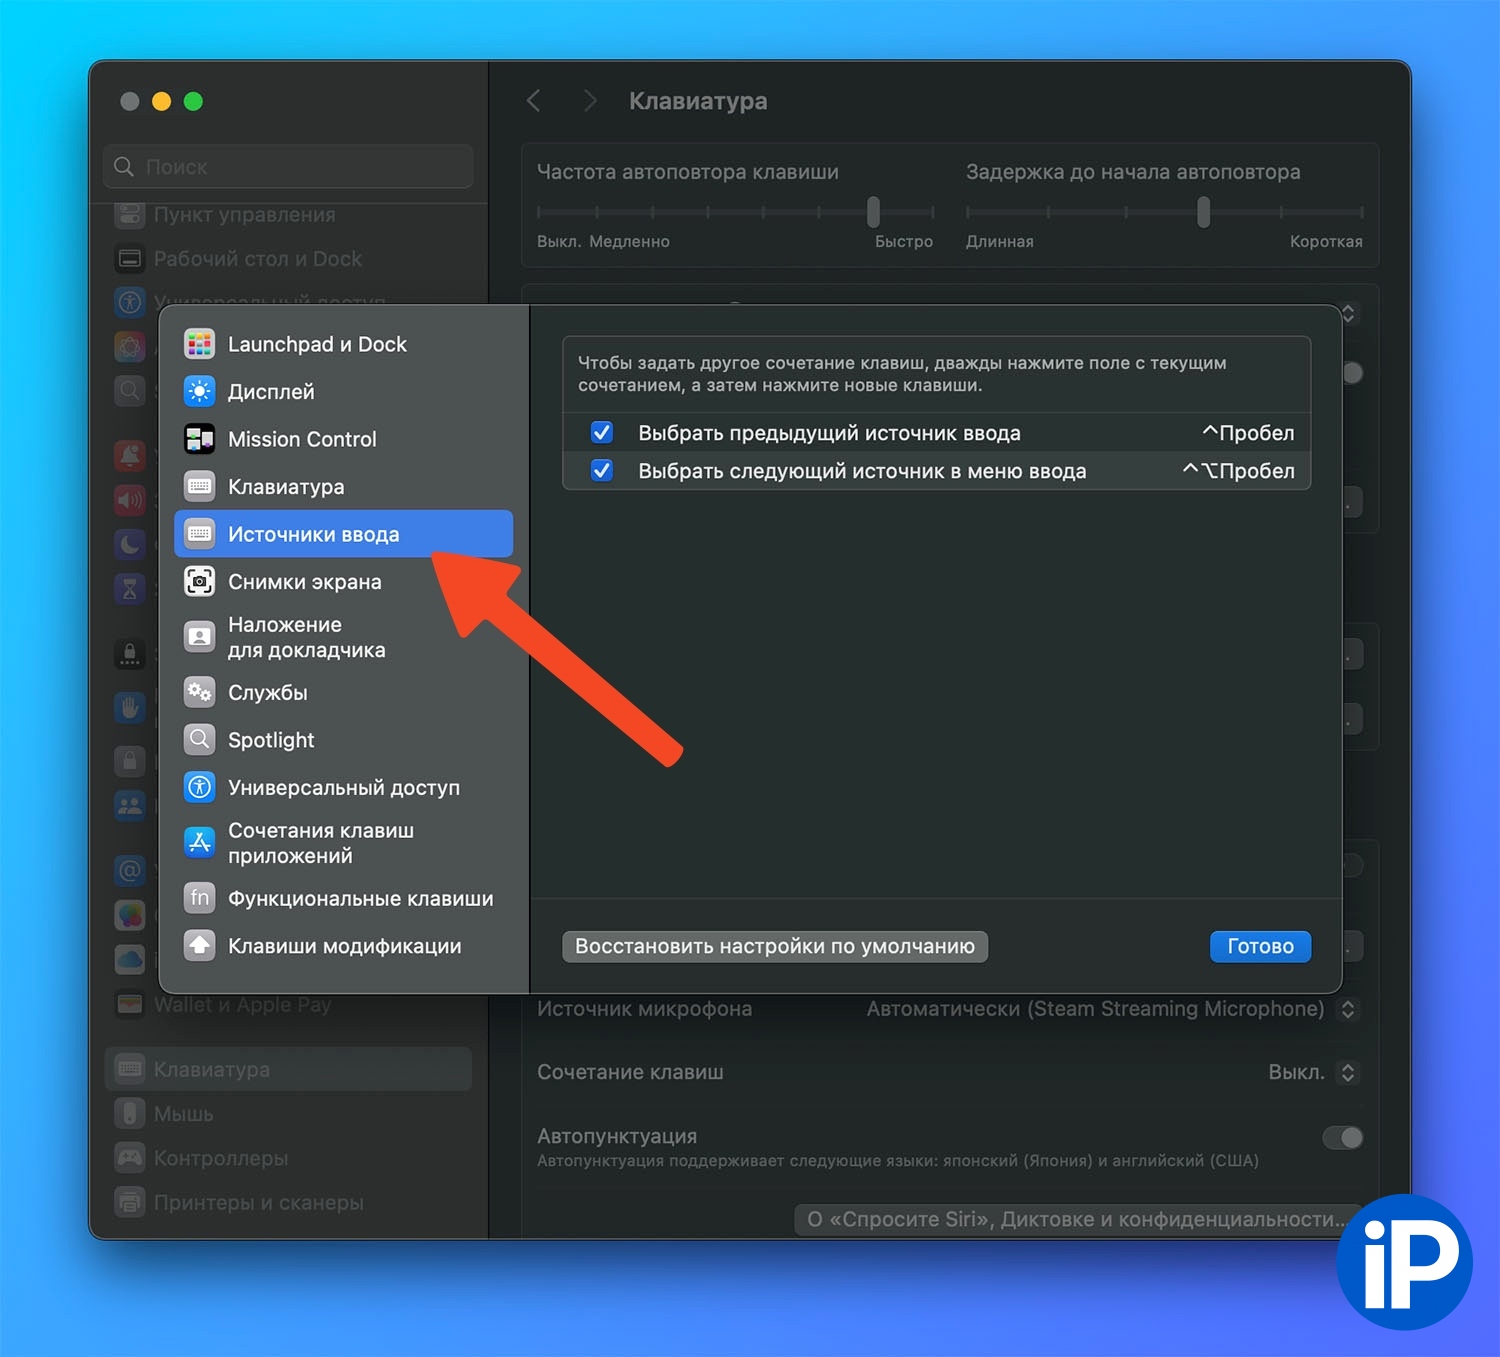Click the Готово button
Viewport: 1500px width, 1357px height.
click(x=1260, y=946)
